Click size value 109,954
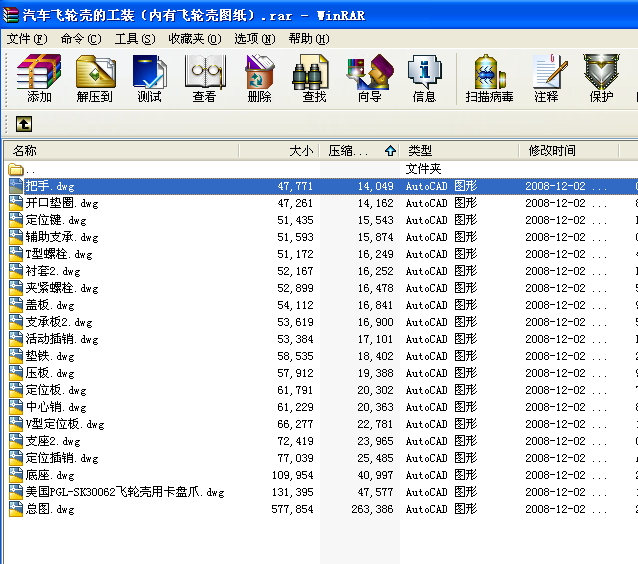Viewport: 638px width, 564px height. 292,475
